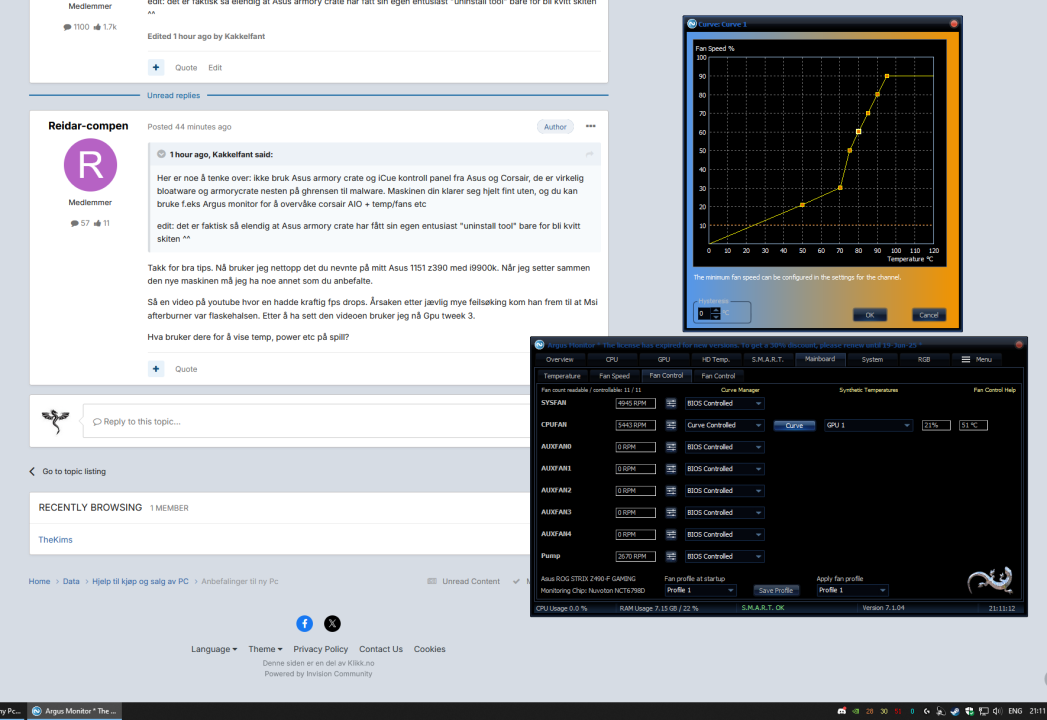Open CPUFAN channel settings icon

pyautogui.click(x=671, y=425)
